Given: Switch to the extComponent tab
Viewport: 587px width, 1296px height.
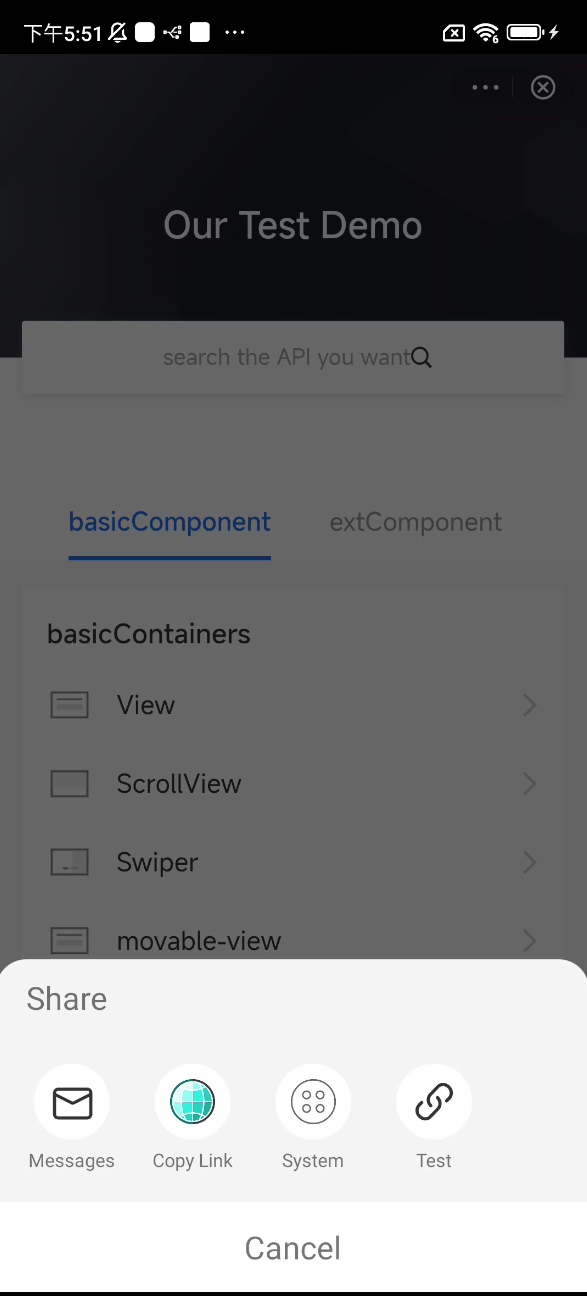Looking at the screenshot, I should point(415,521).
